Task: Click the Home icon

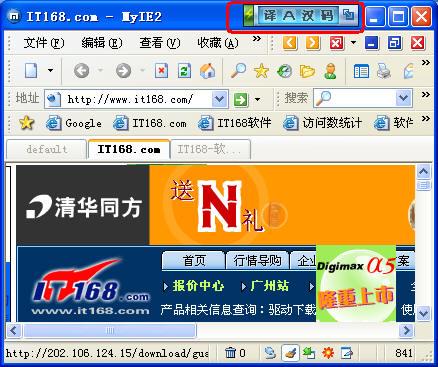Action: point(207,71)
